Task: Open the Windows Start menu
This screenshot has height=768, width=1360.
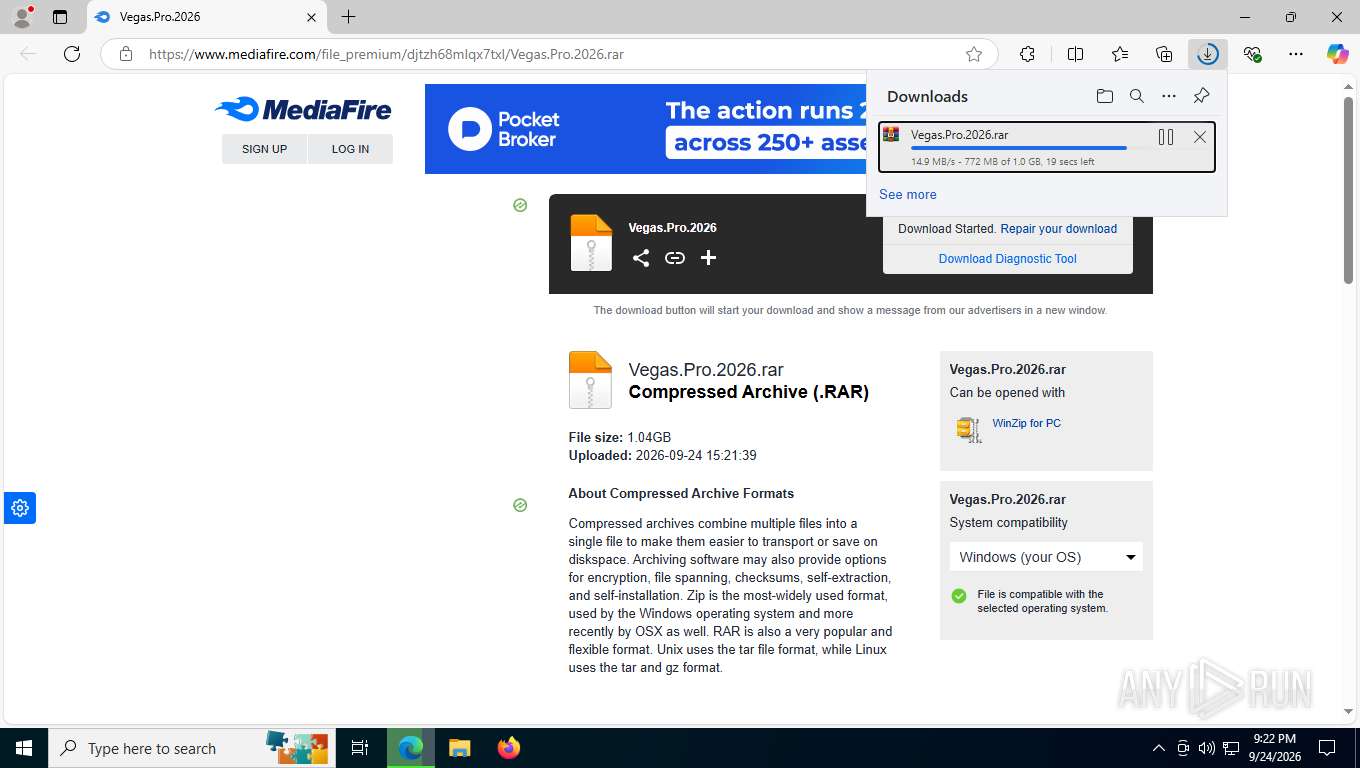Action: pos(24,748)
